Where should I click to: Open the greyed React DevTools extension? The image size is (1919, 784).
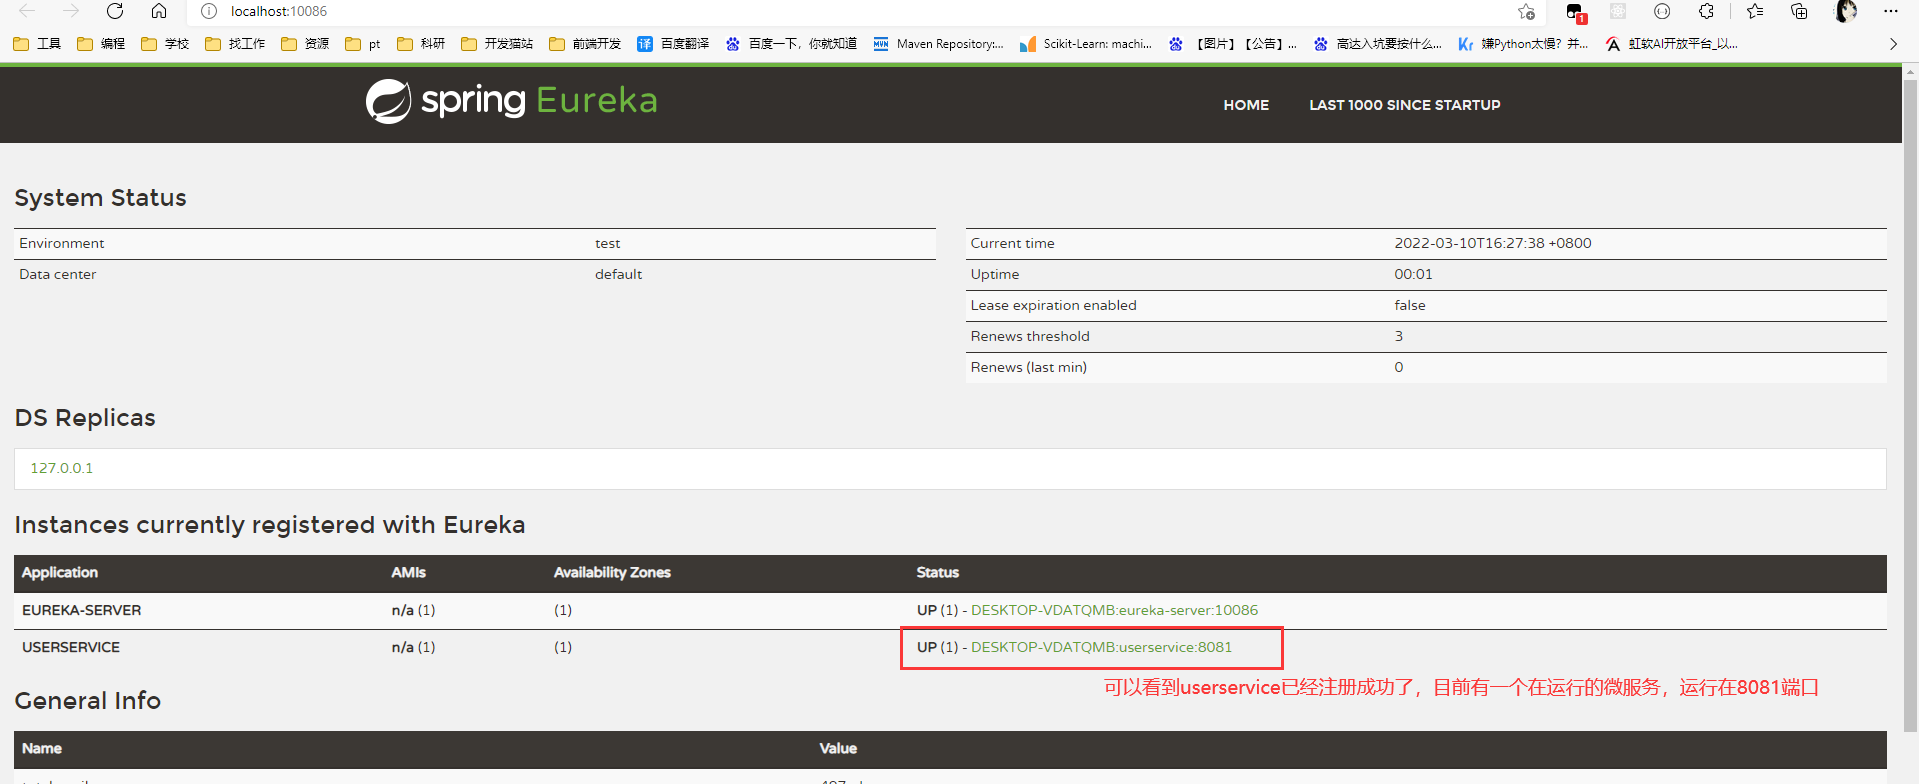(1618, 11)
